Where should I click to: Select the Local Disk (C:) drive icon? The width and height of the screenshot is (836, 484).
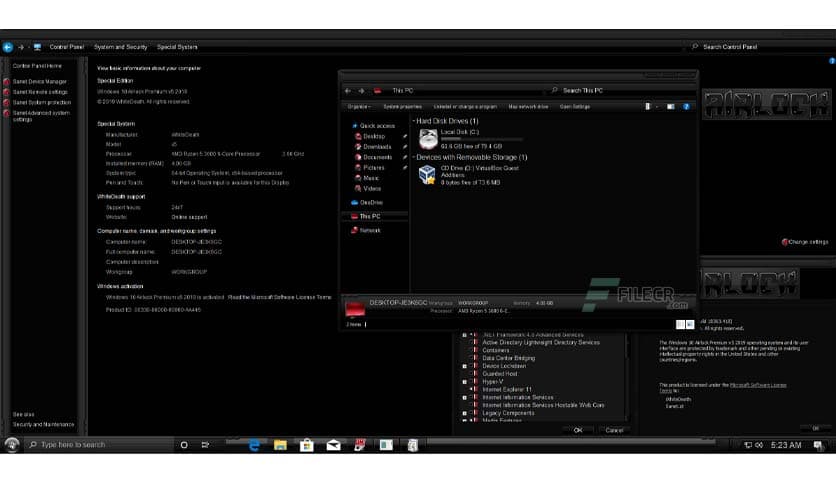(428, 139)
